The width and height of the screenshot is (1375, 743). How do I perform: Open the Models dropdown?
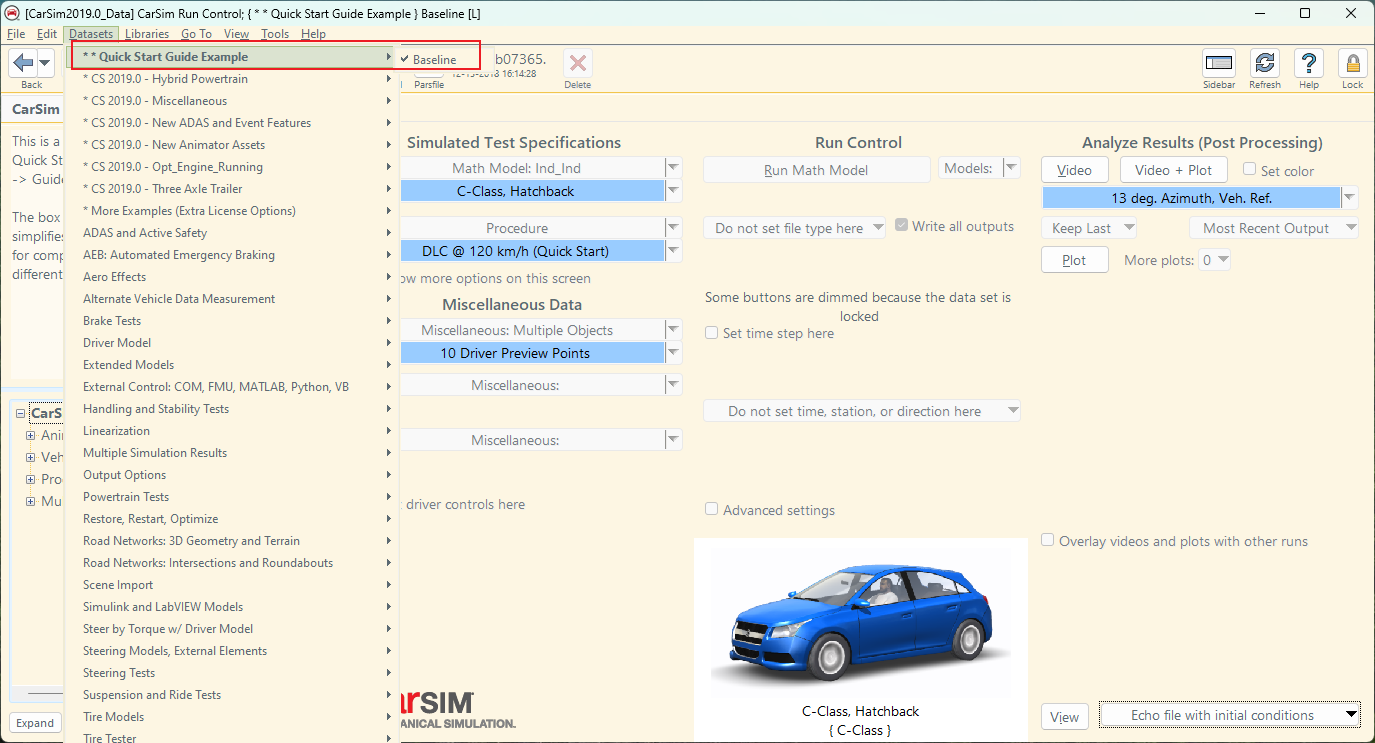(1012, 169)
